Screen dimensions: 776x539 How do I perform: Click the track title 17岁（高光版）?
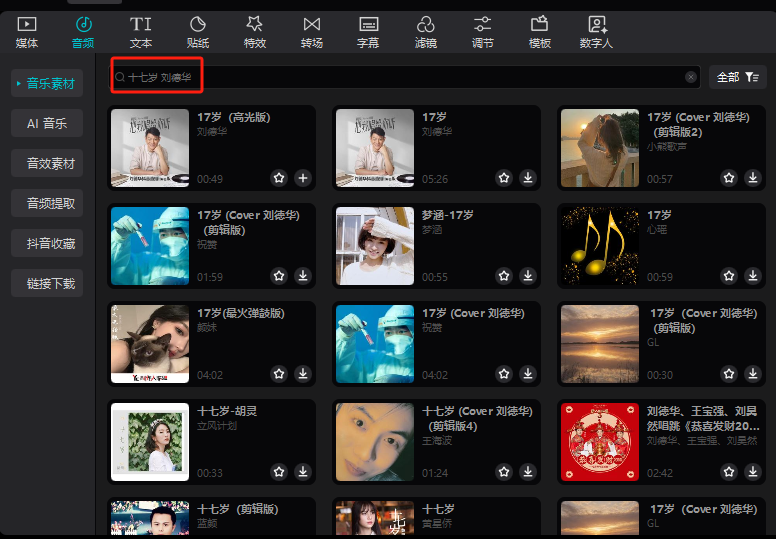point(234,117)
